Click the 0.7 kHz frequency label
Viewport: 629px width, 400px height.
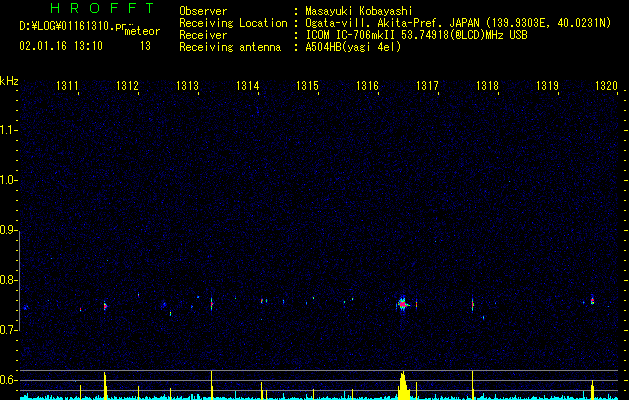pyautogui.click(x=8, y=330)
